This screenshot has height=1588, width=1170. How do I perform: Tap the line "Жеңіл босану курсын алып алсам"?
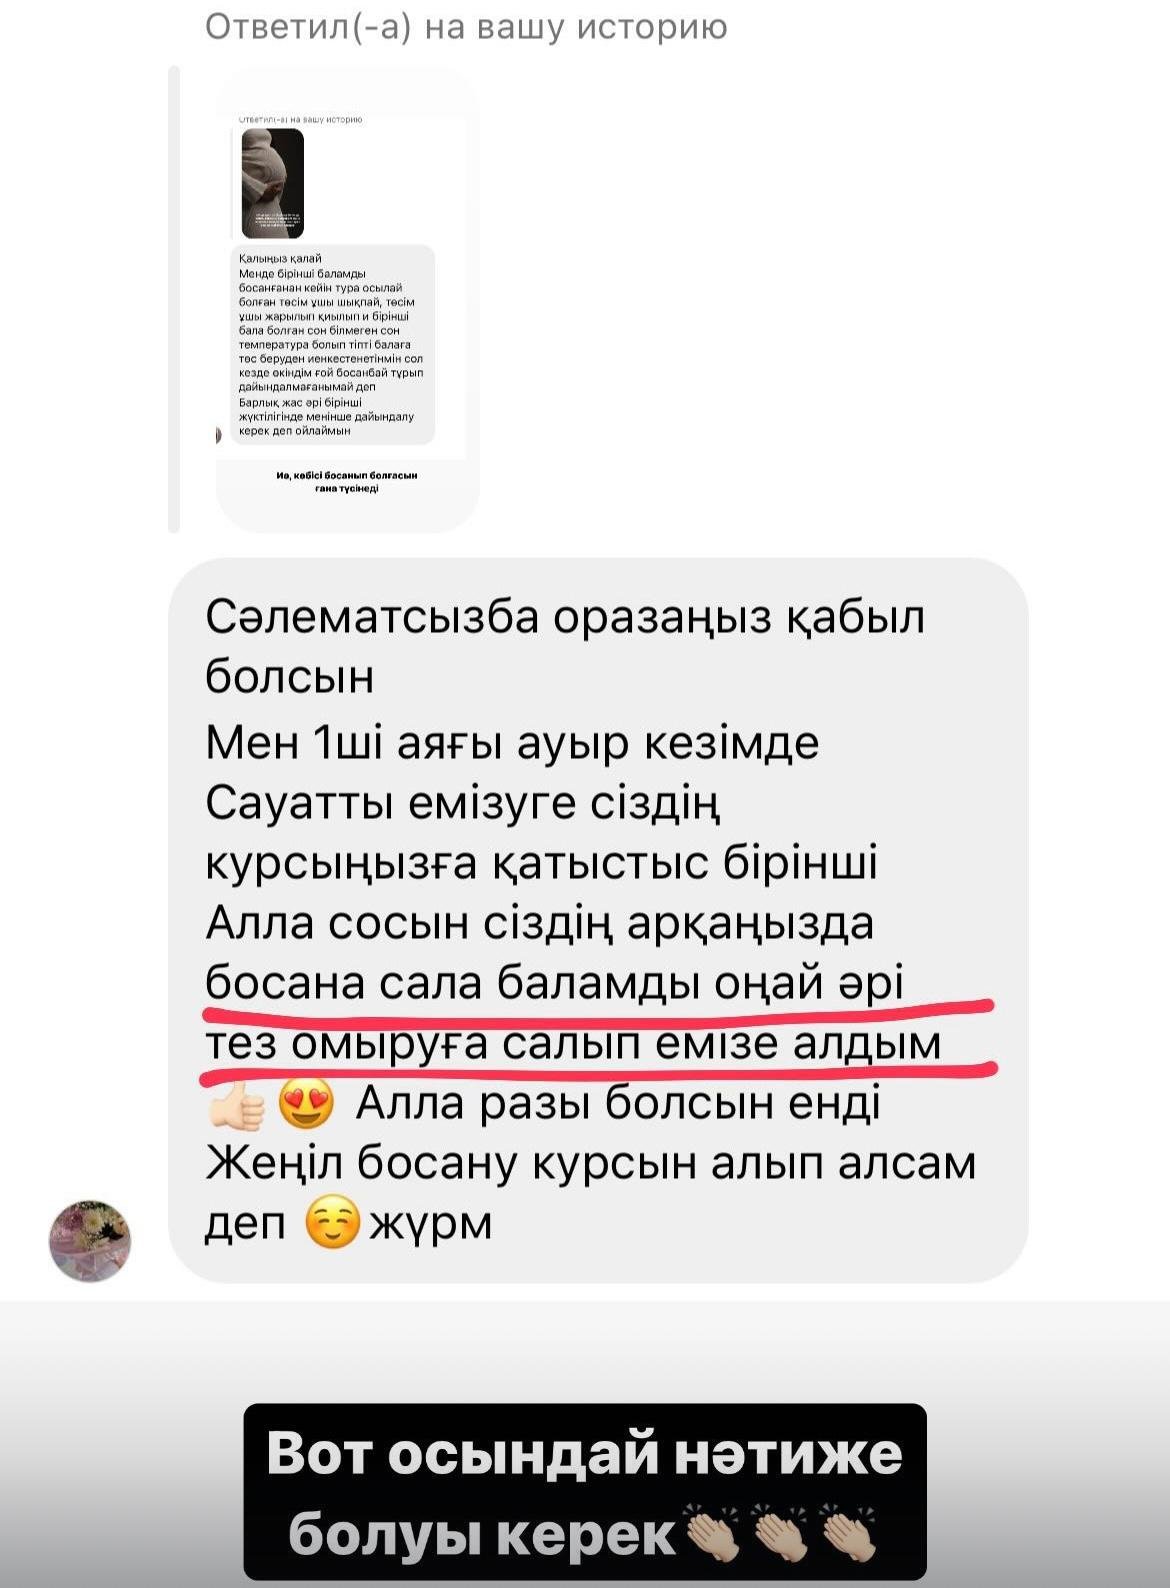(590, 1164)
